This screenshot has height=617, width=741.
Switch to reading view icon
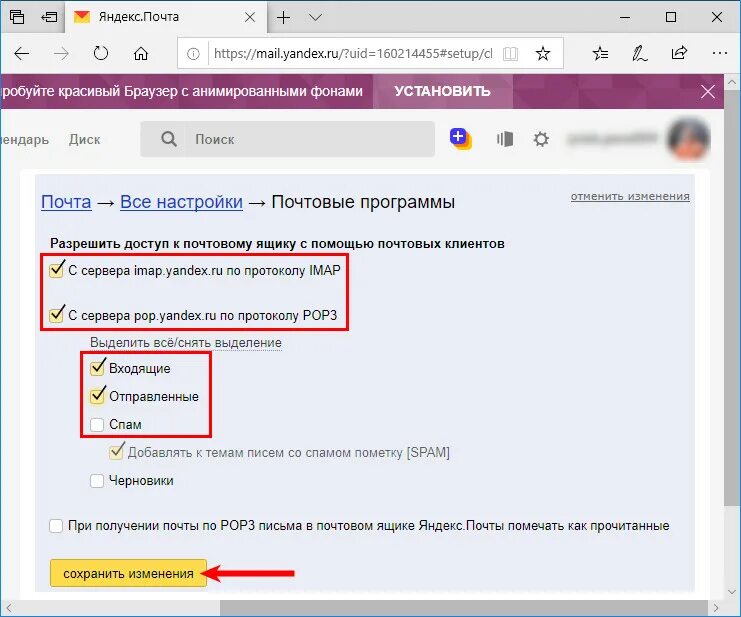point(510,54)
